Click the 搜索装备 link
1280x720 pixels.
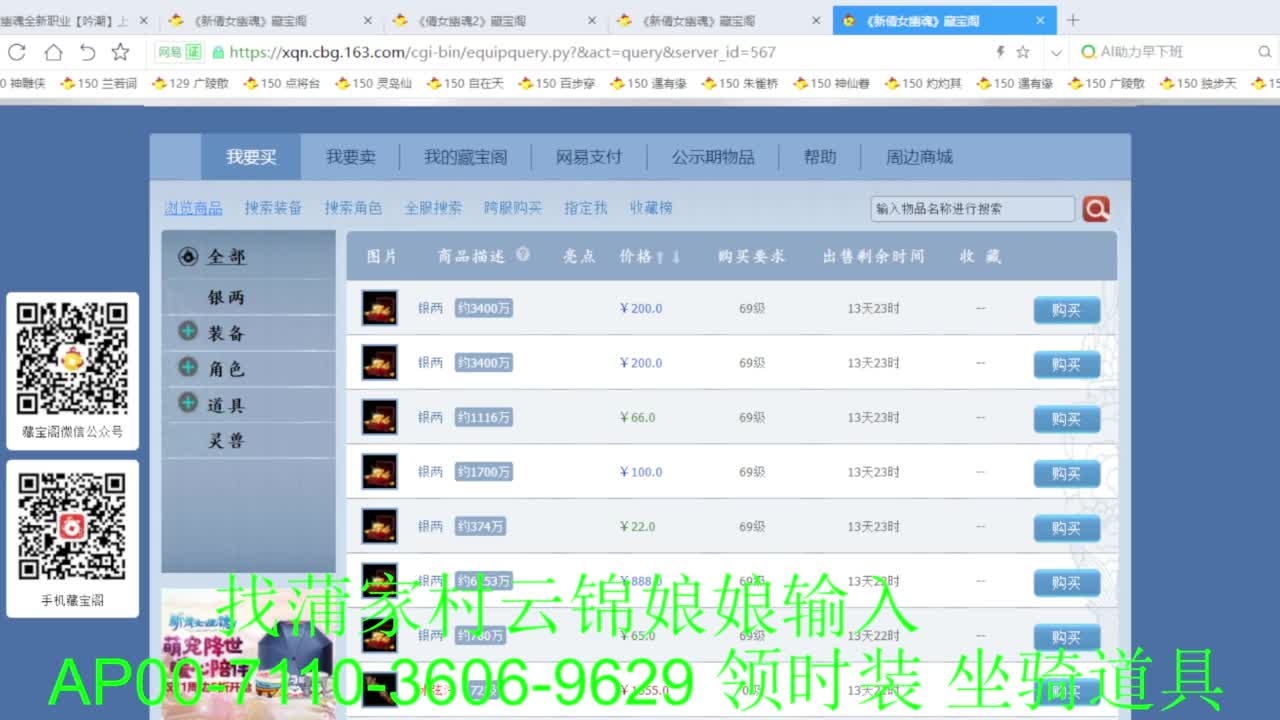273,208
